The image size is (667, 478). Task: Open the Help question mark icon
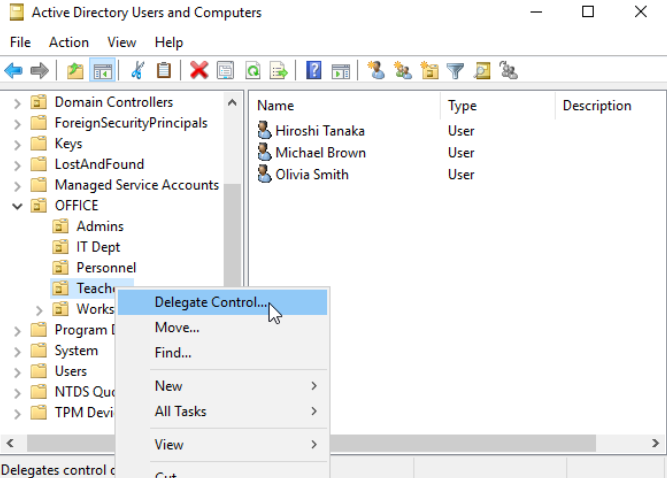coord(314,71)
